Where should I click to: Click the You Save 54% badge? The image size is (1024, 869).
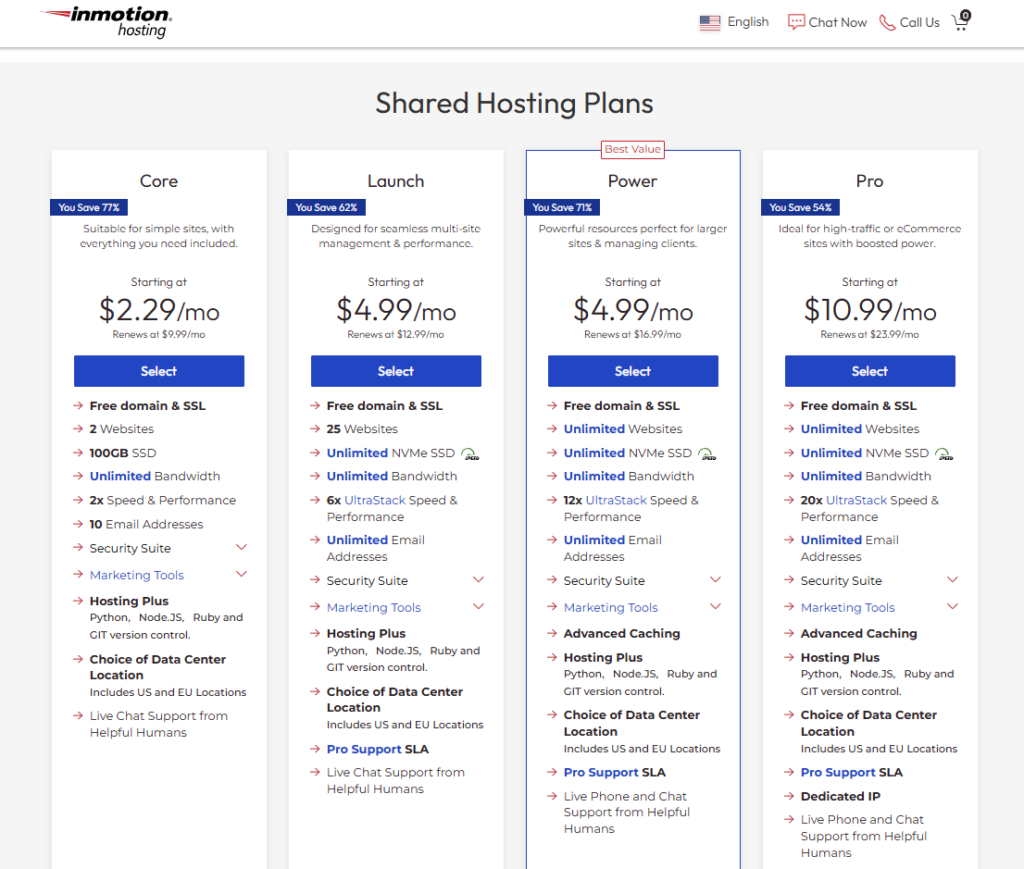(x=800, y=208)
